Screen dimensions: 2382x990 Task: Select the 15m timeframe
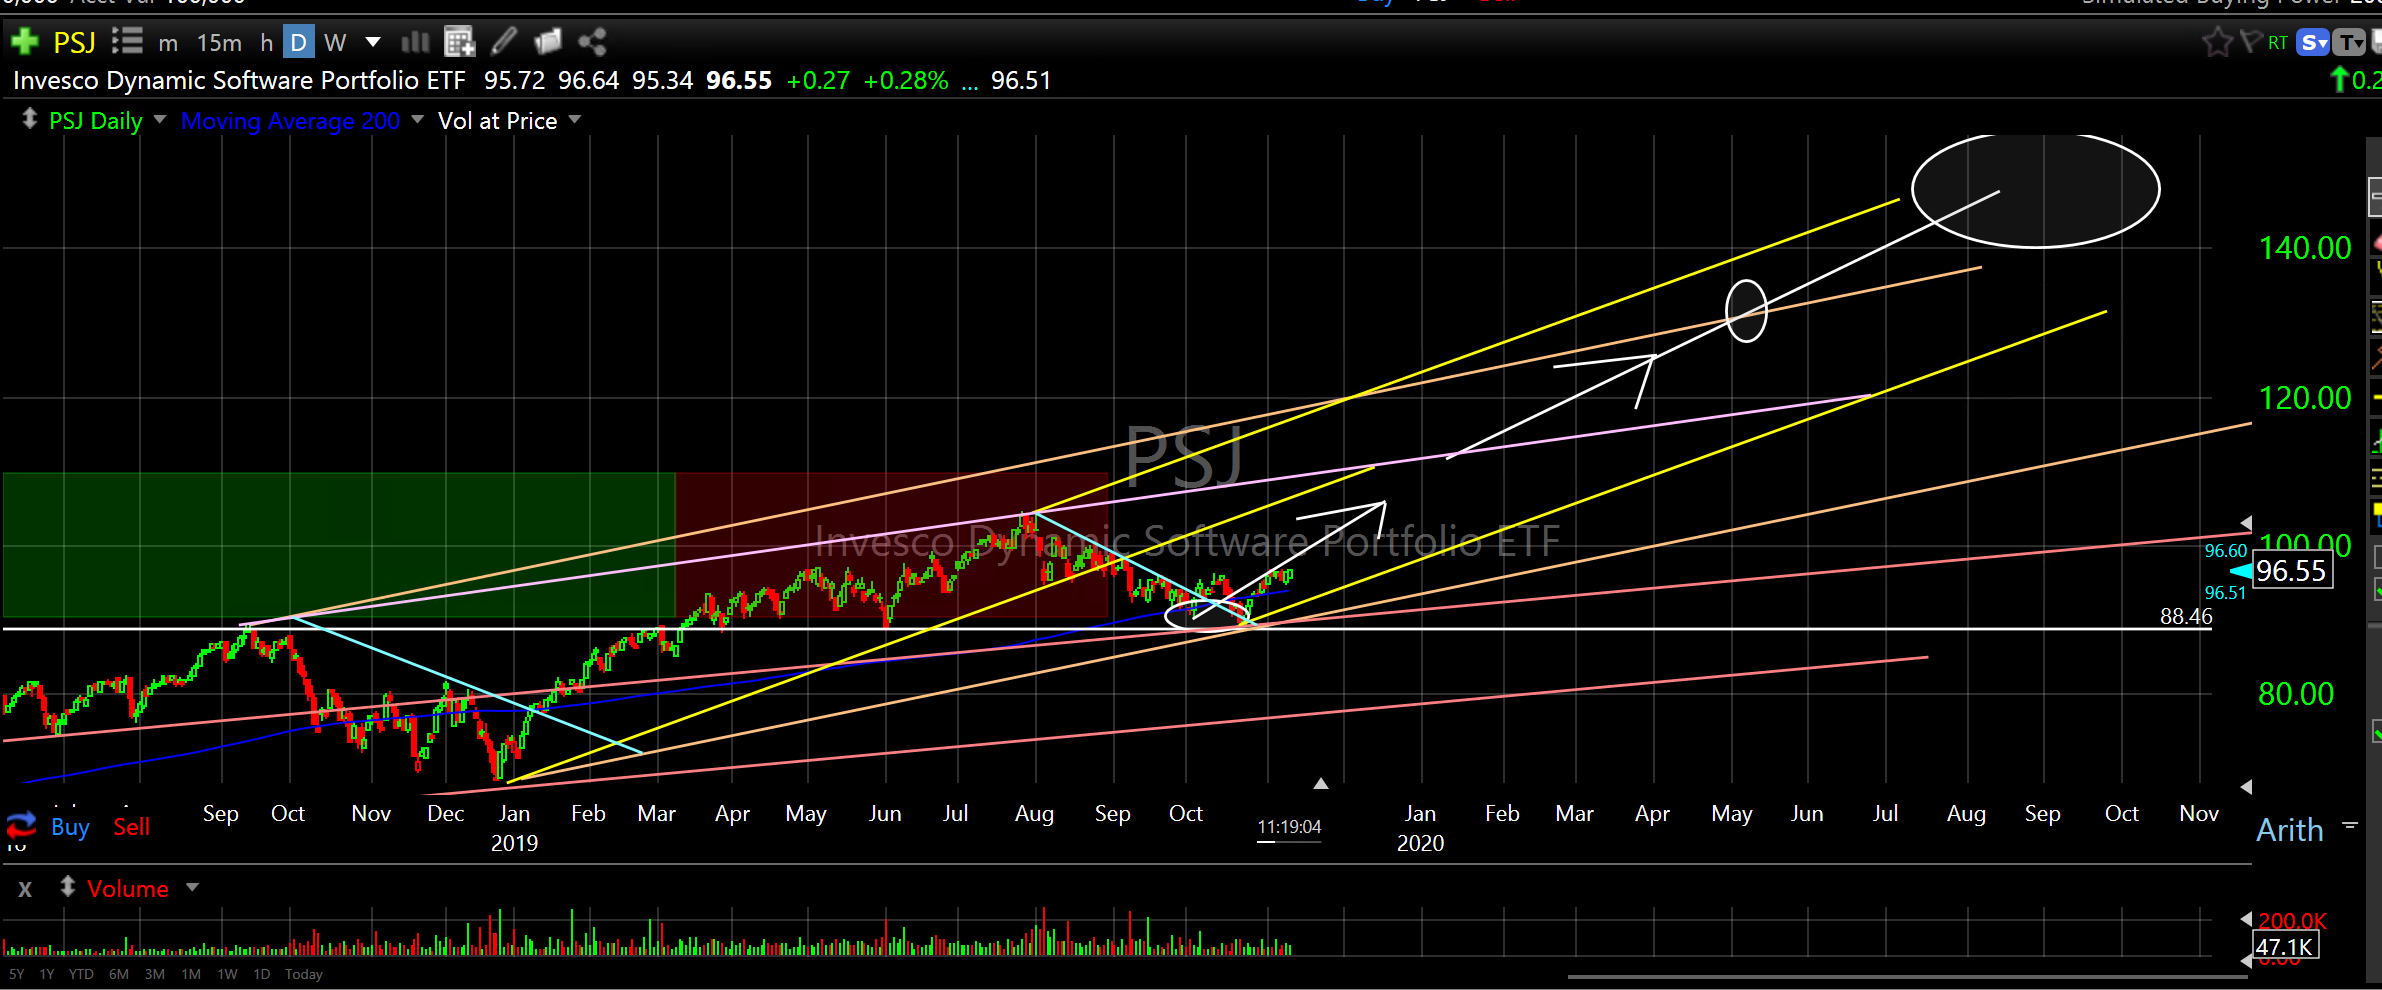(x=219, y=43)
